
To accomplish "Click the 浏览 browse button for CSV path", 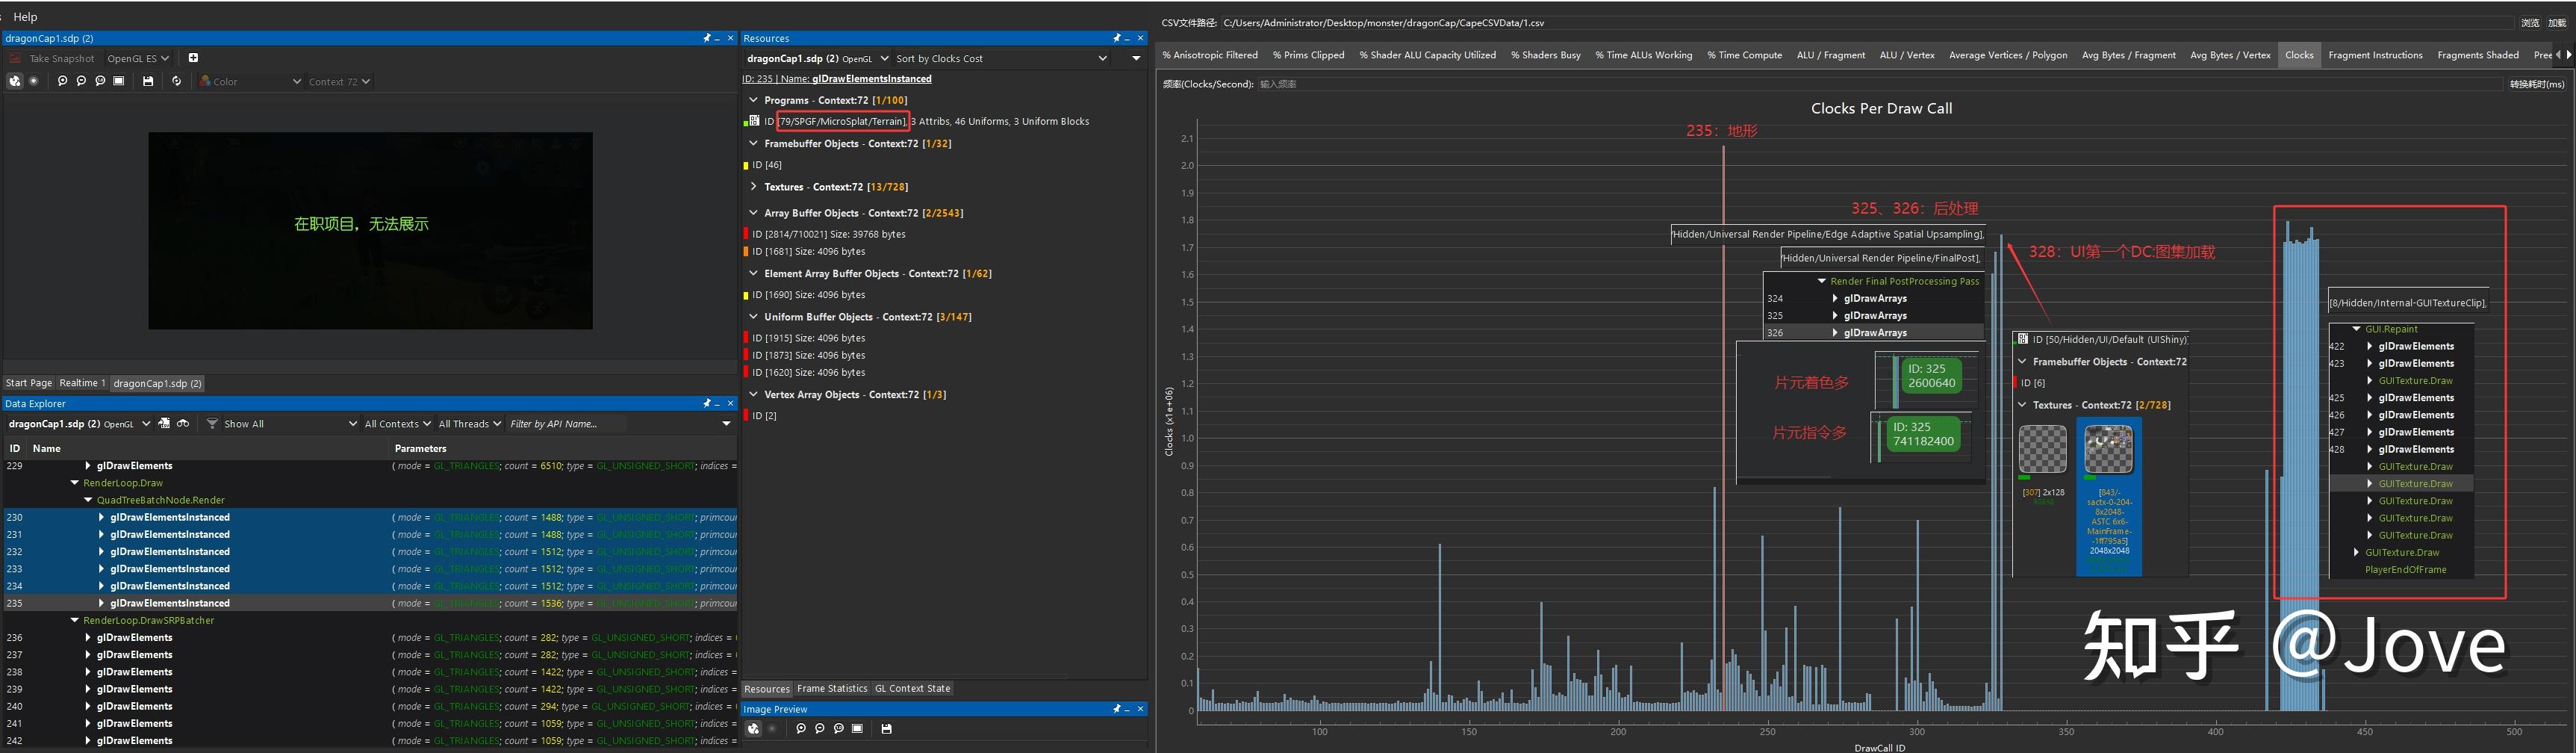I will click(x=2529, y=22).
